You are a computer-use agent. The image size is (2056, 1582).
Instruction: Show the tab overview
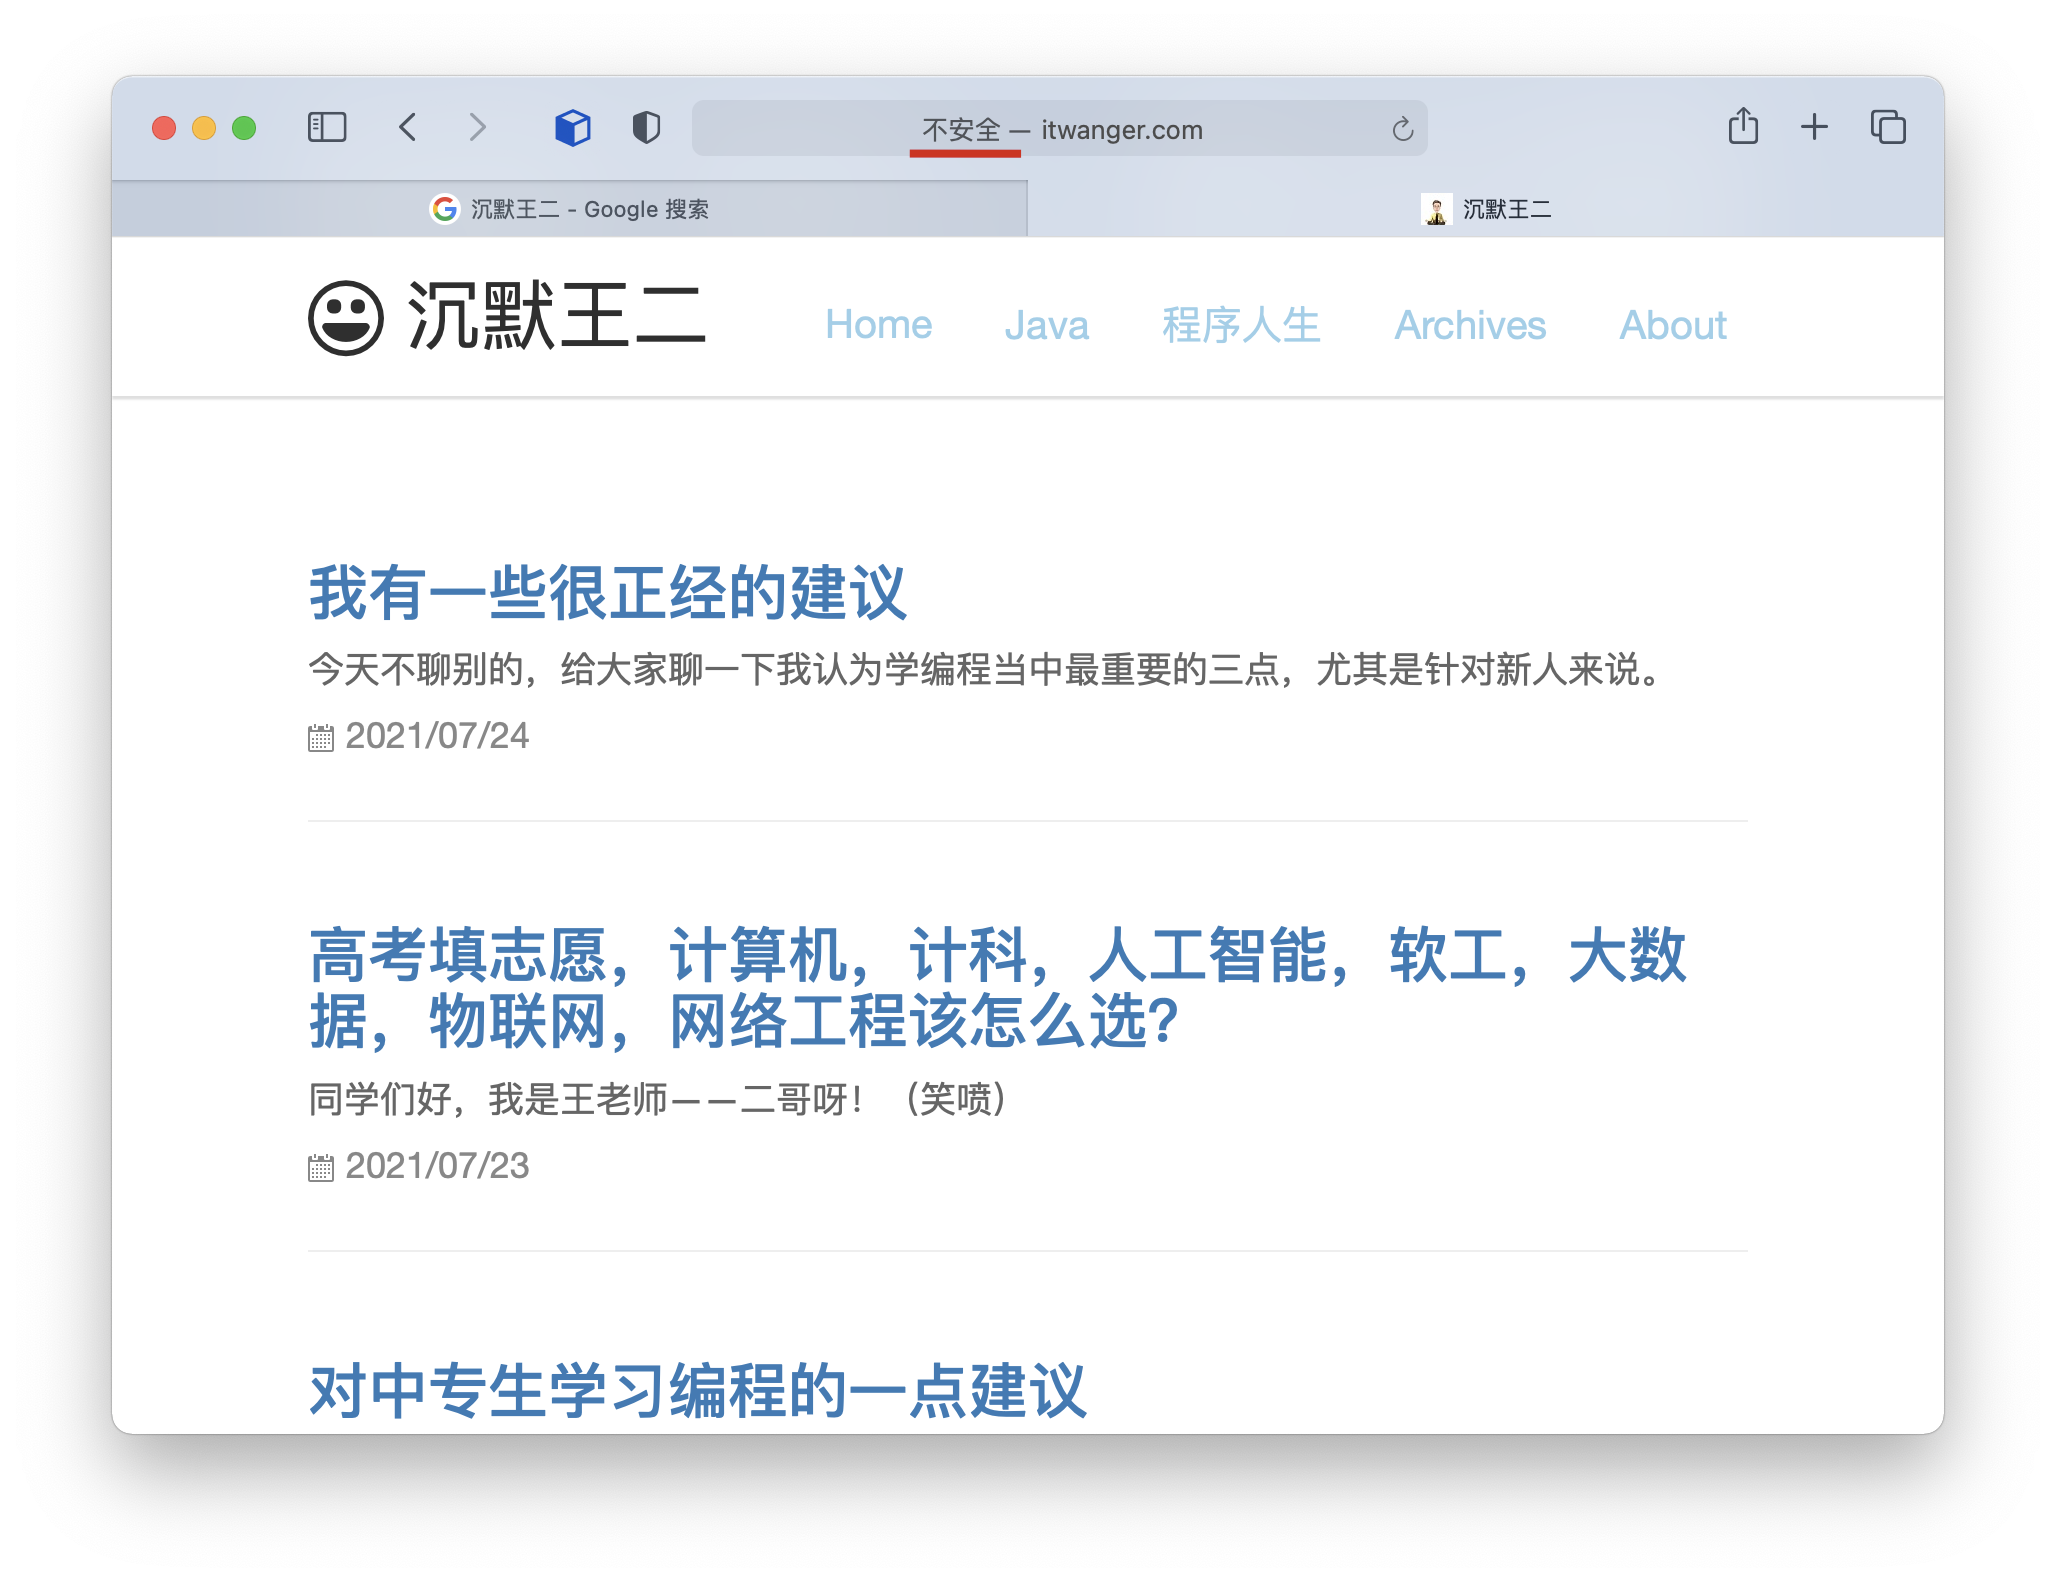click(1888, 127)
